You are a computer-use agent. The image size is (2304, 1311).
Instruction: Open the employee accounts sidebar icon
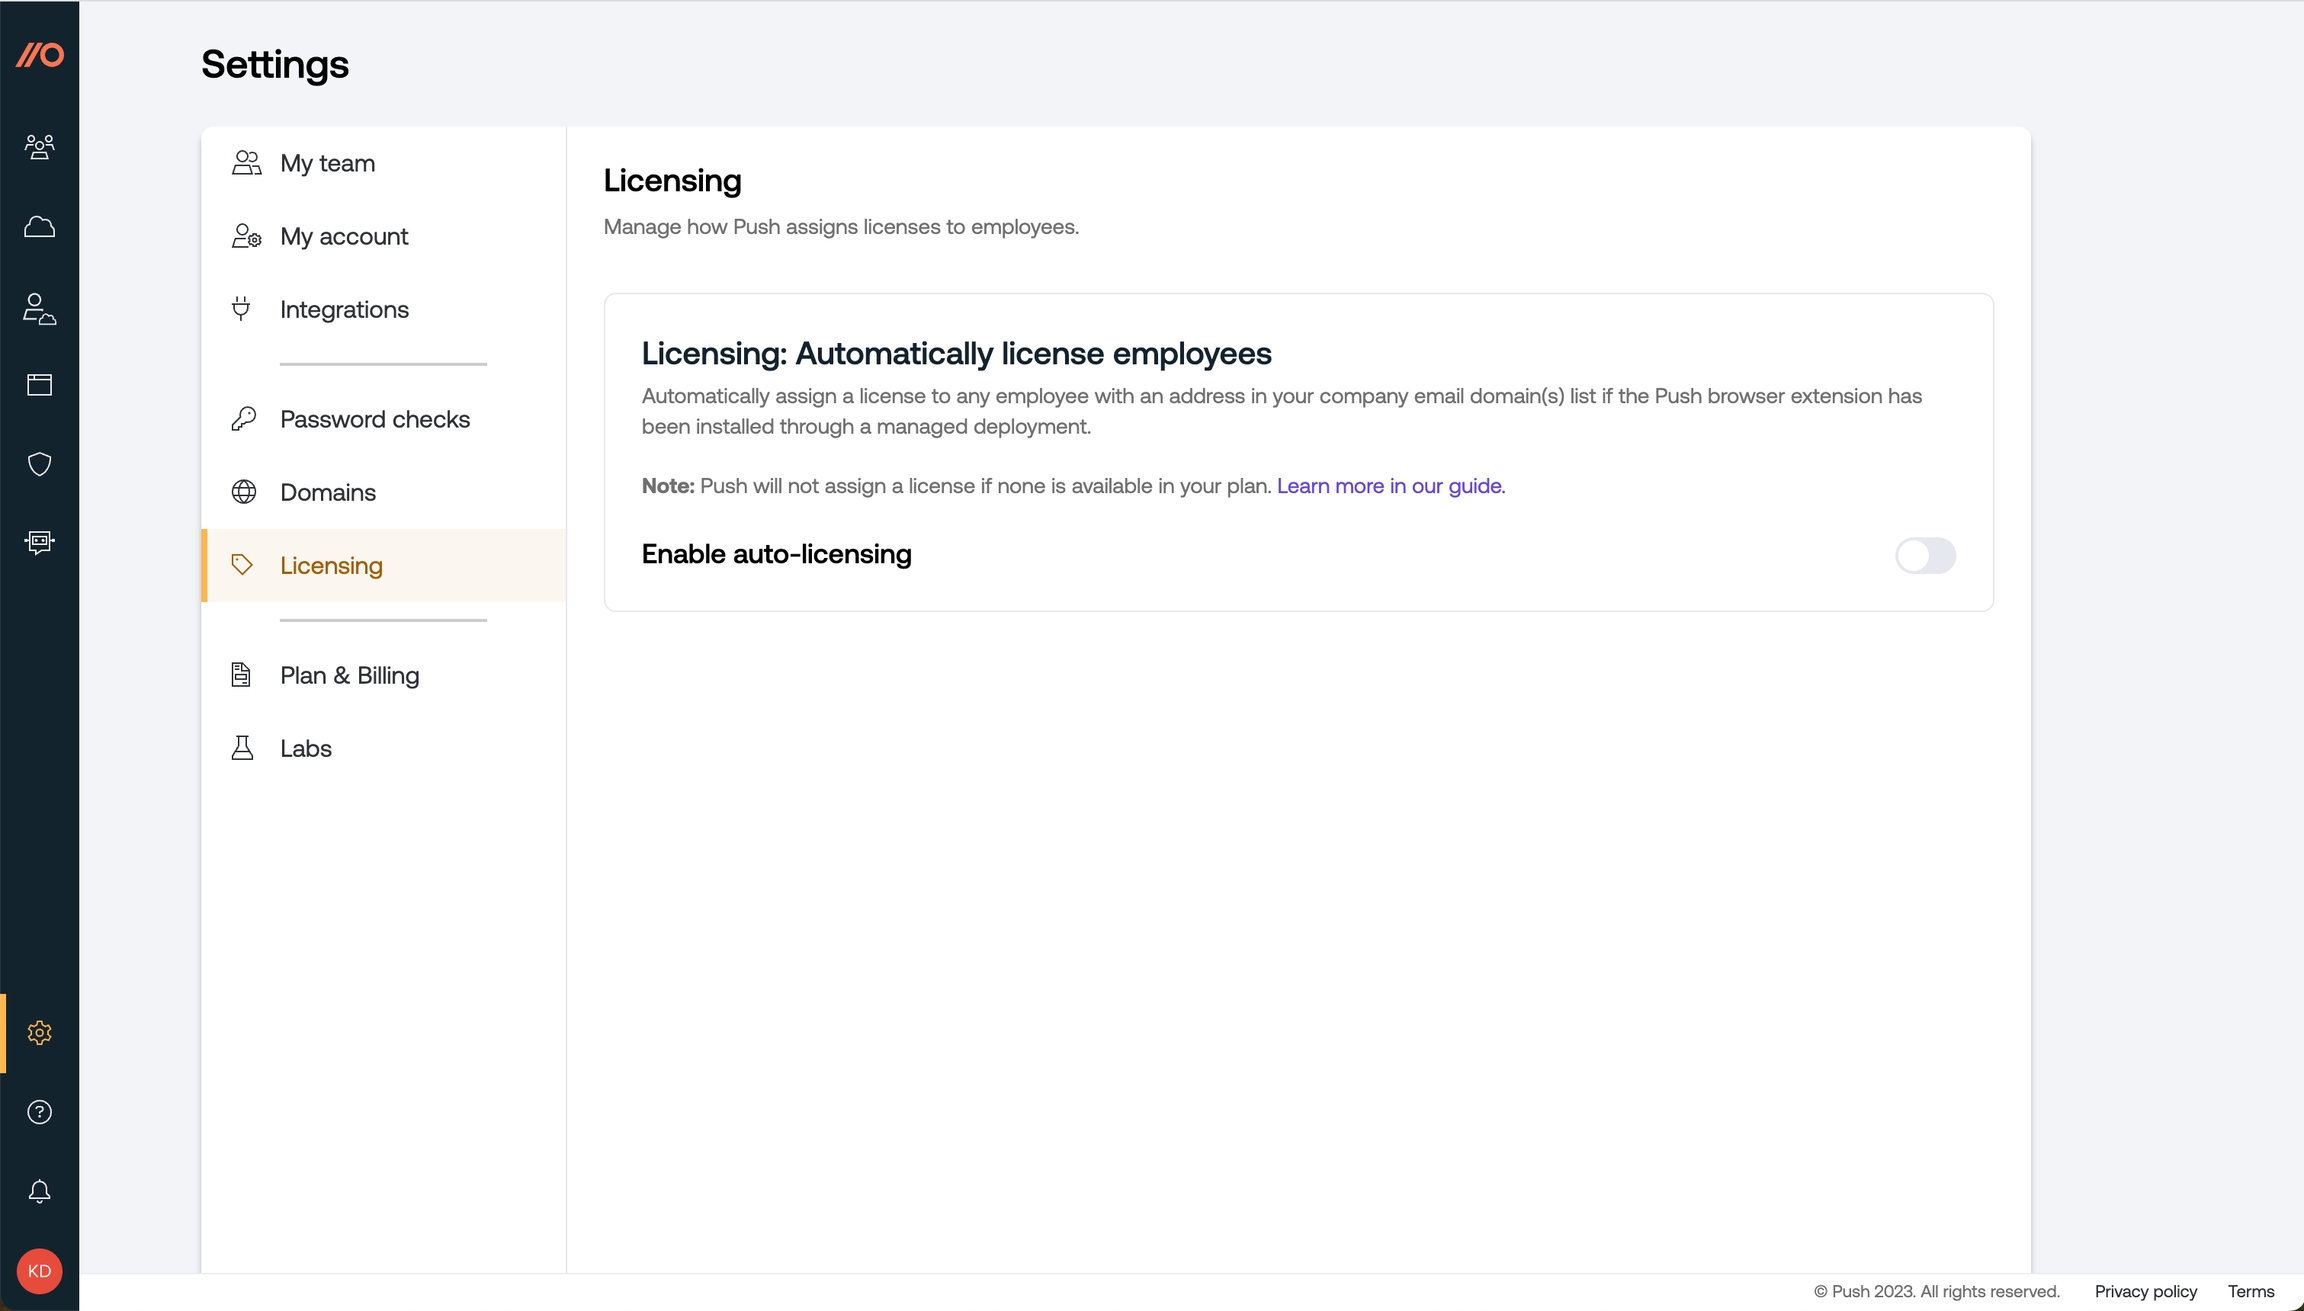point(40,309)
